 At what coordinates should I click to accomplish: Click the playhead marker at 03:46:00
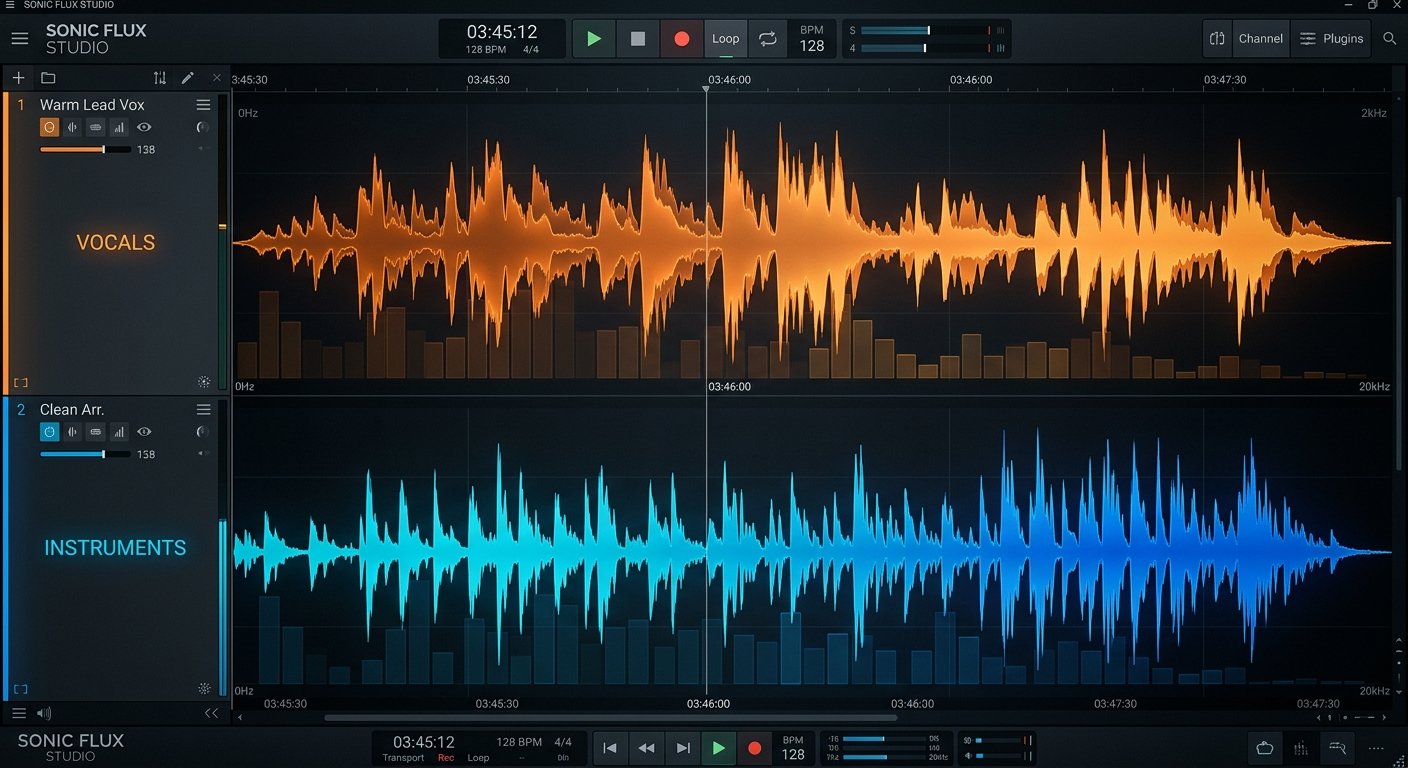tap(706, 90)
